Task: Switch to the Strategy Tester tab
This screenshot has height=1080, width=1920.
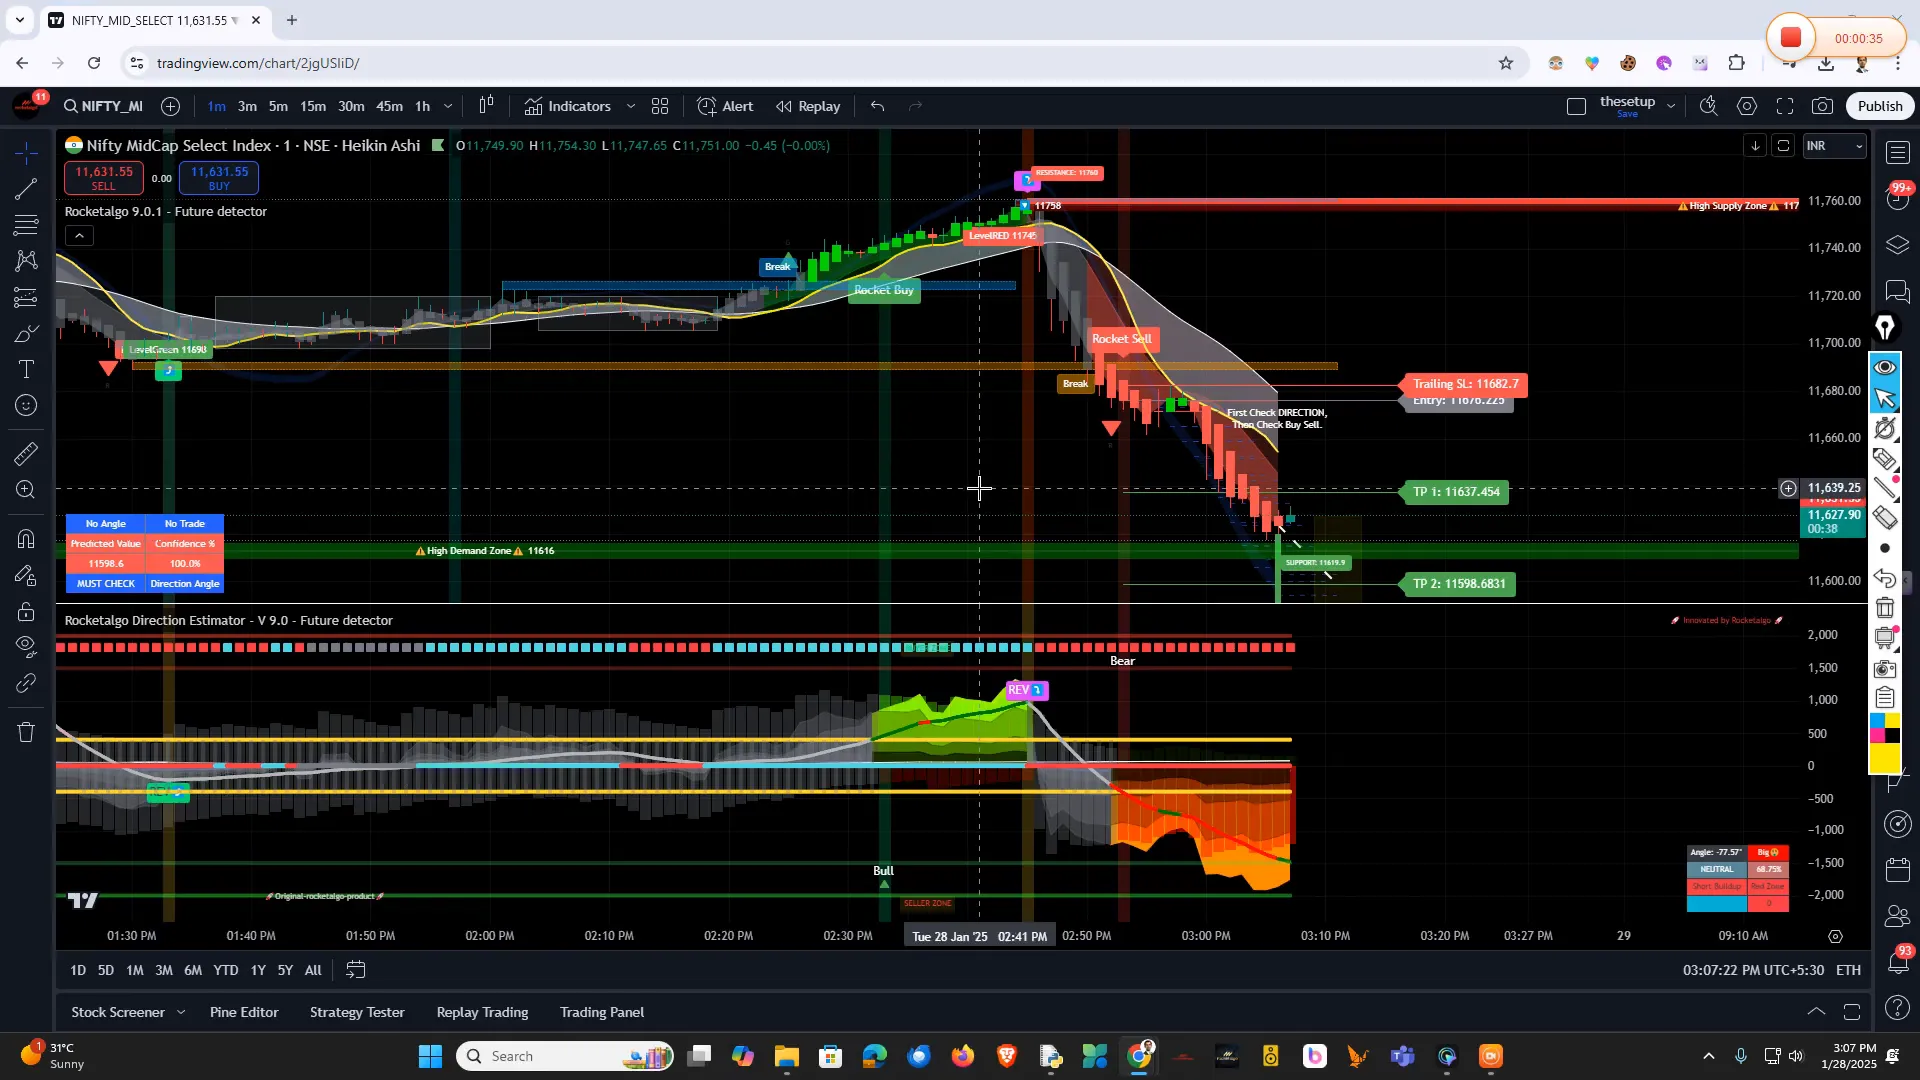Action: [x=357, y=1012]
